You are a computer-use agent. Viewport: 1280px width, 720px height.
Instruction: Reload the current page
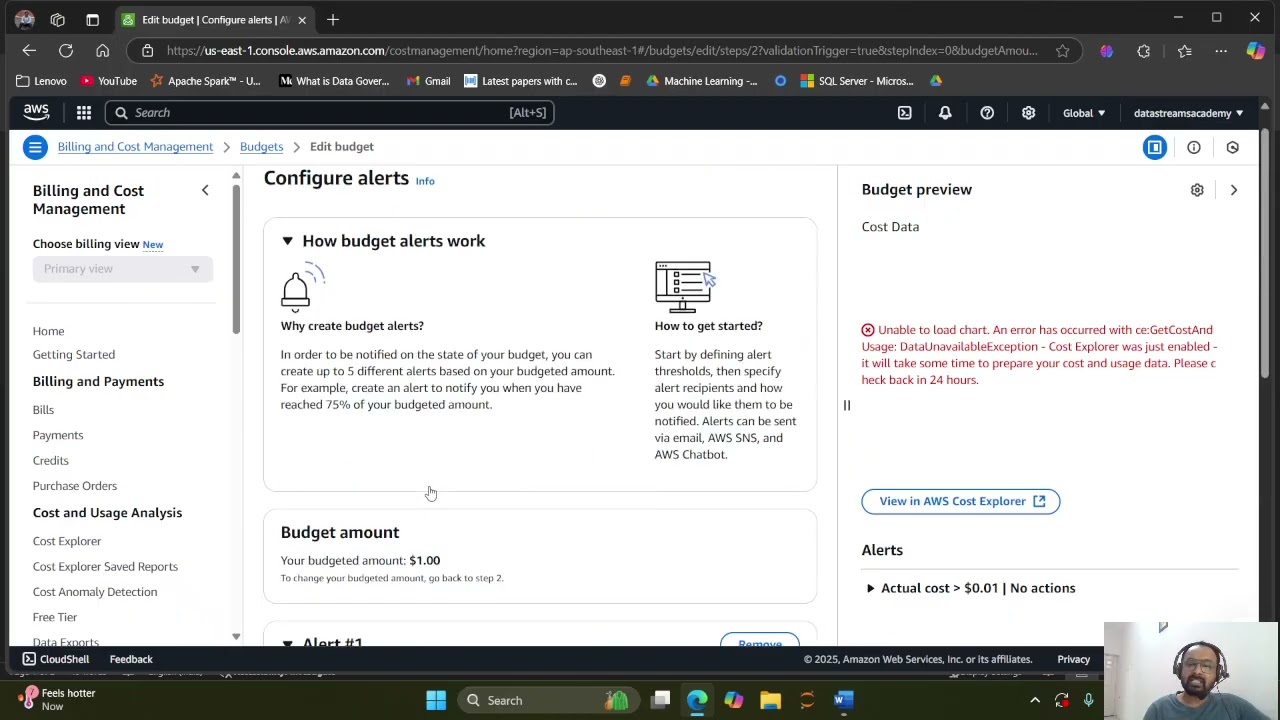66,51
